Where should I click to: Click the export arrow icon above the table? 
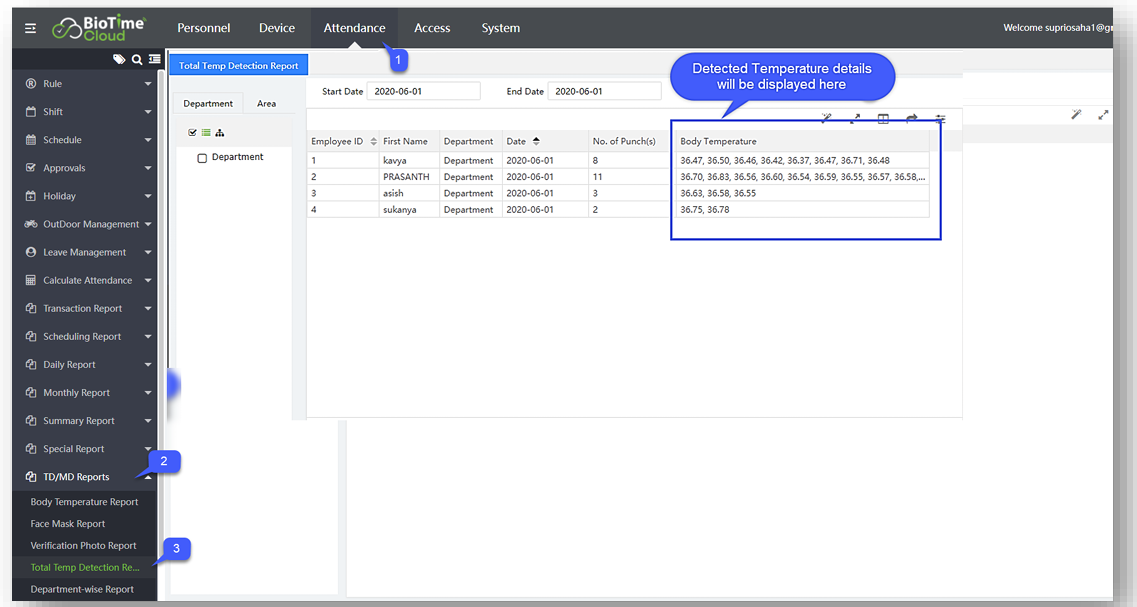pos(911,118)
